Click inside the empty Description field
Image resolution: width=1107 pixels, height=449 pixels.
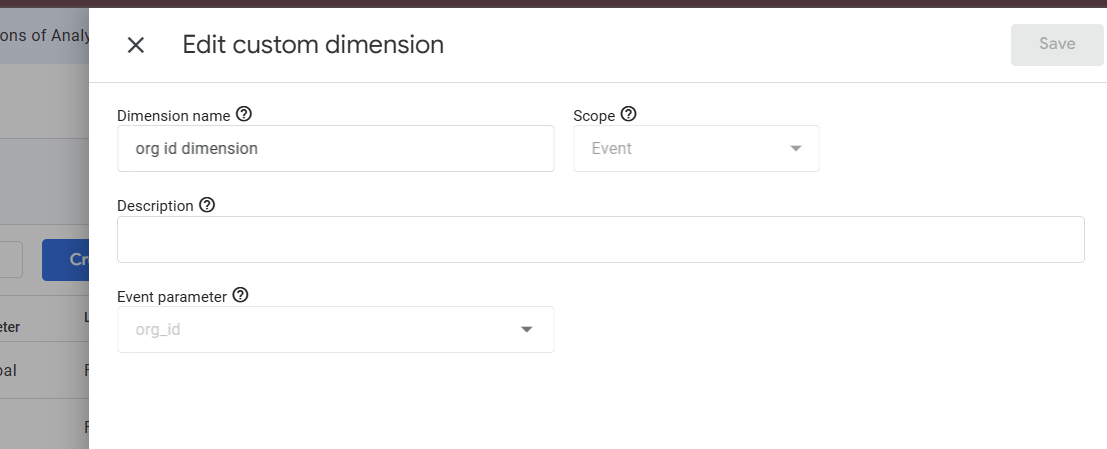[x=601, y=239]
